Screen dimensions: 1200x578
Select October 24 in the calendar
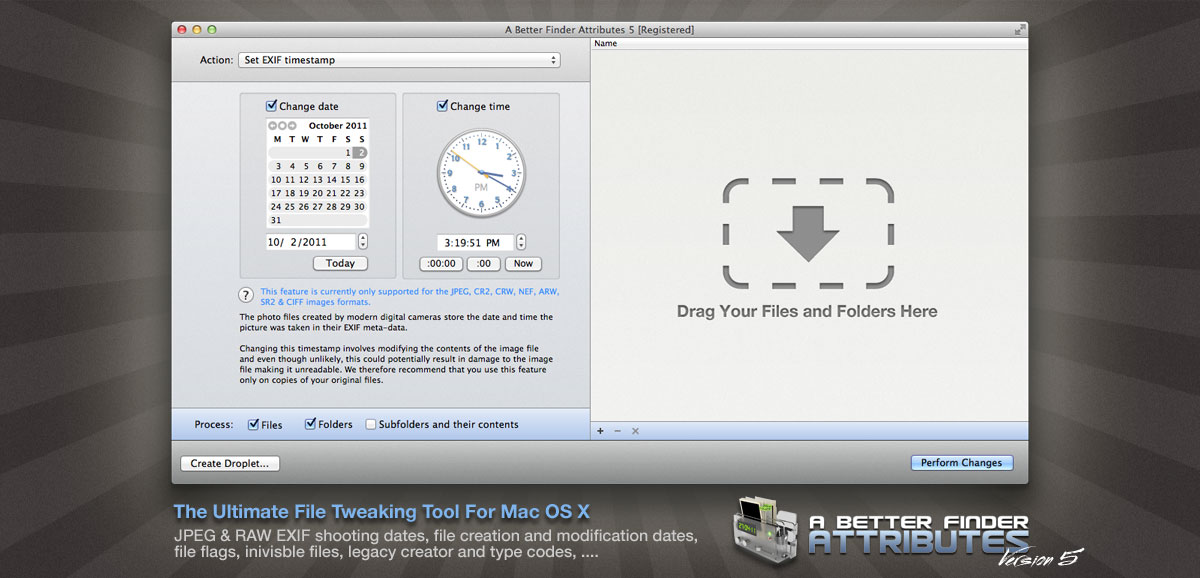pyautogui.click(x=276, y=207)
